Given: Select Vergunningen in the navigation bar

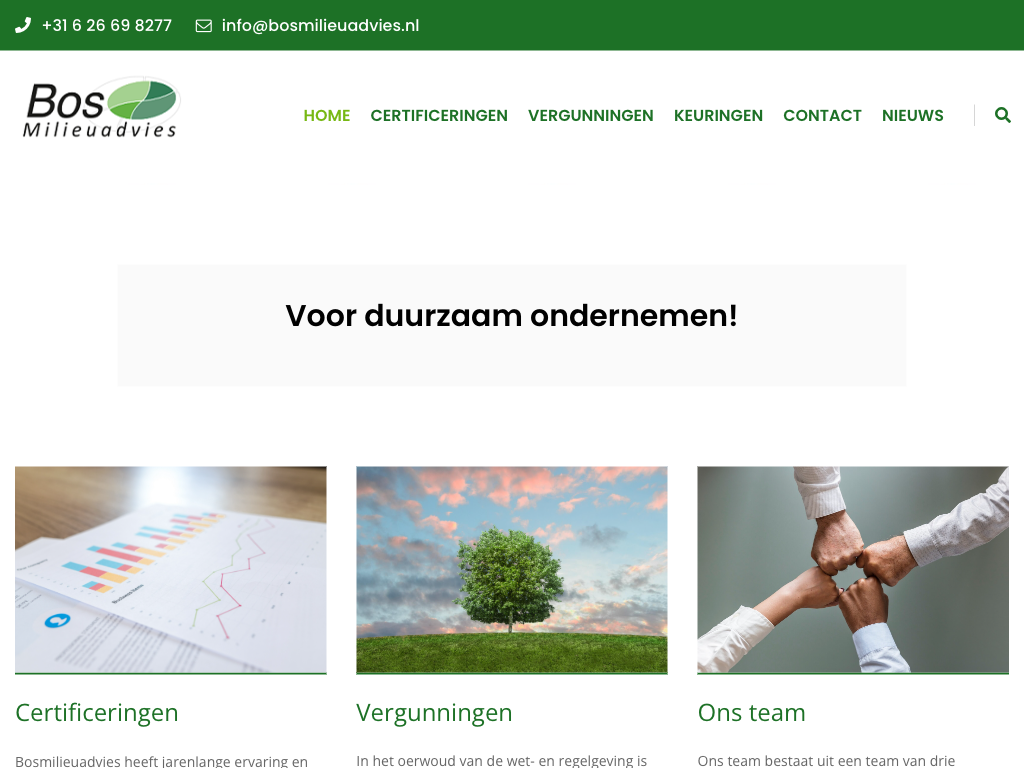Looking at the screenshot, I should point(590,116).
